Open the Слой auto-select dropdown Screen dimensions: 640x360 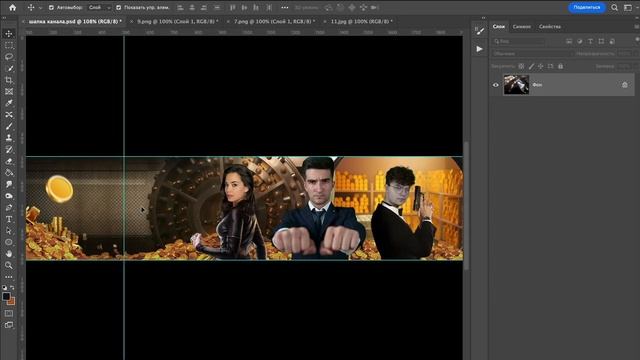point(100,7)
